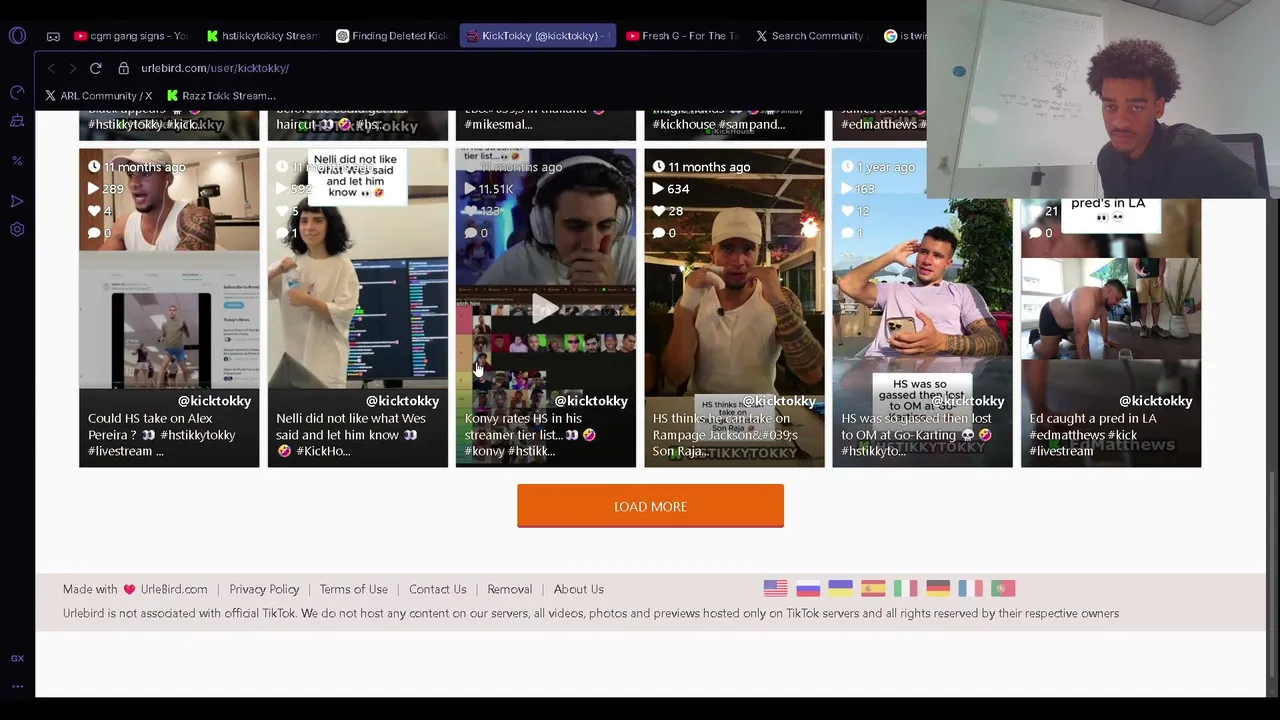Click the padlock site security icon
Screen dimensions: 1280x720
click(123, 68)
